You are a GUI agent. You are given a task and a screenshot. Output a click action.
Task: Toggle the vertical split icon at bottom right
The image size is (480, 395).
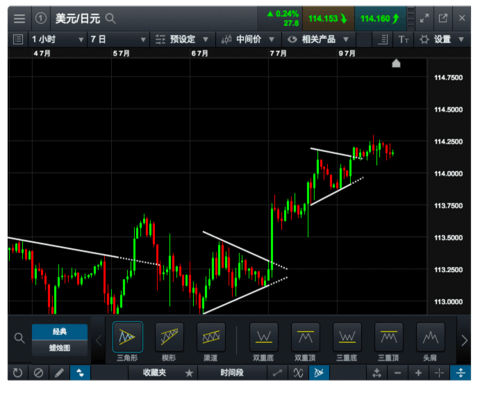tap(461, 372)
